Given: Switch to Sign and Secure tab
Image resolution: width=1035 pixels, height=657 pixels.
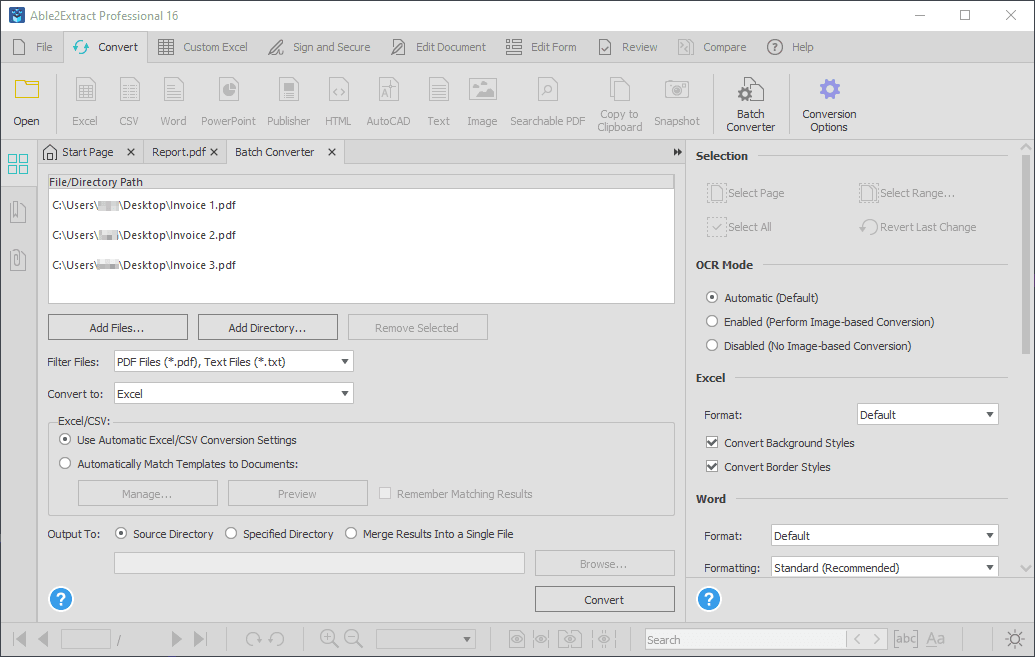Looking at the screenshot, I should 319,47.
